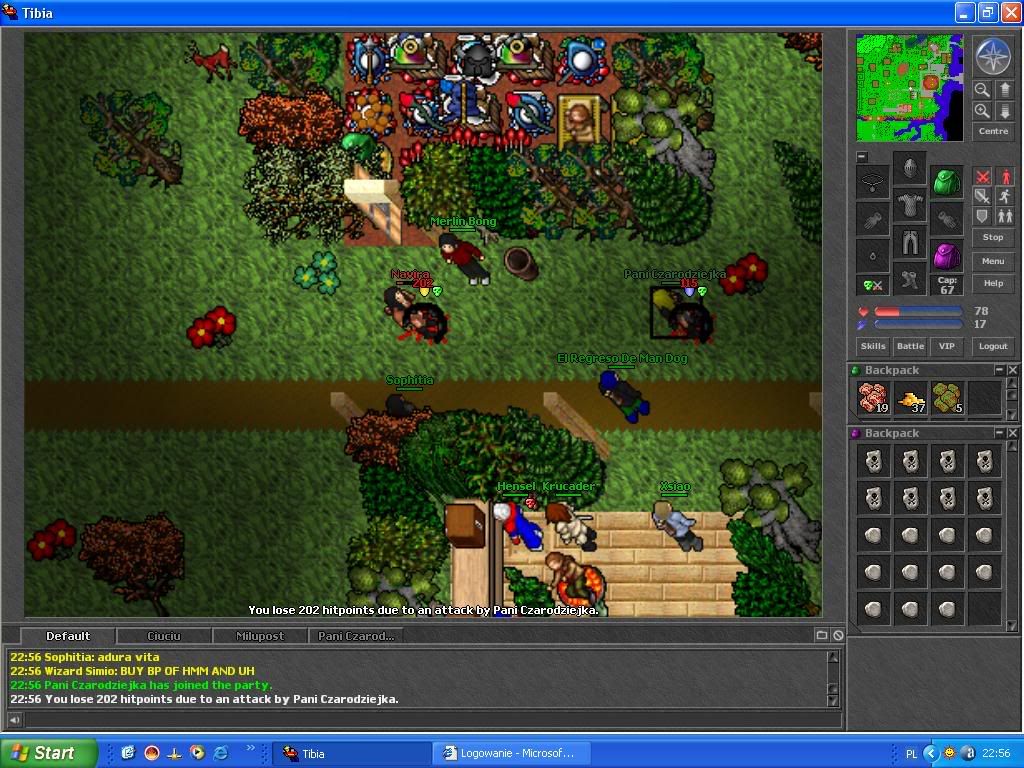Image resolution: width=1024 pixels, height=768 pixels.
Task: Switch to Logowanie - Microsoft taskbar window
Action: [x=511, y=754]
